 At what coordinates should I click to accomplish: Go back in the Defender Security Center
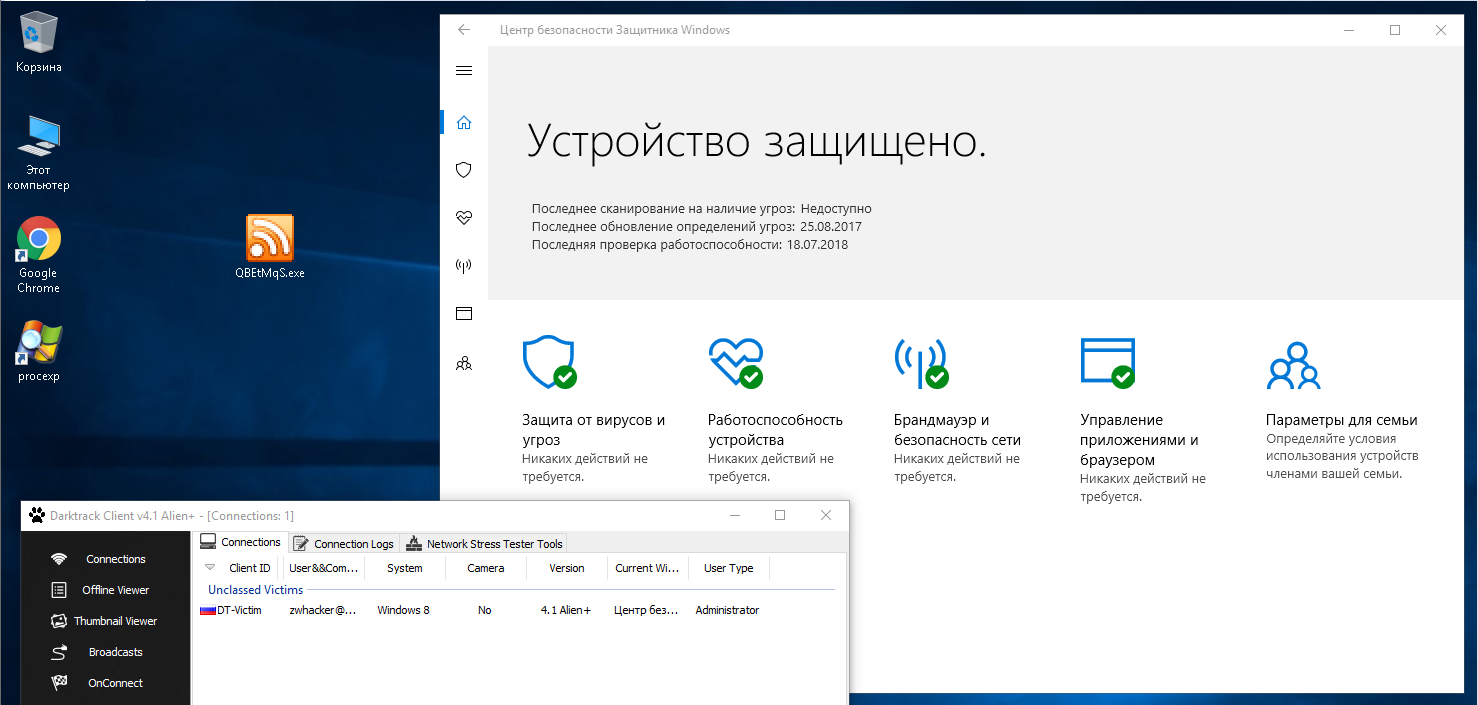(464, 30)
